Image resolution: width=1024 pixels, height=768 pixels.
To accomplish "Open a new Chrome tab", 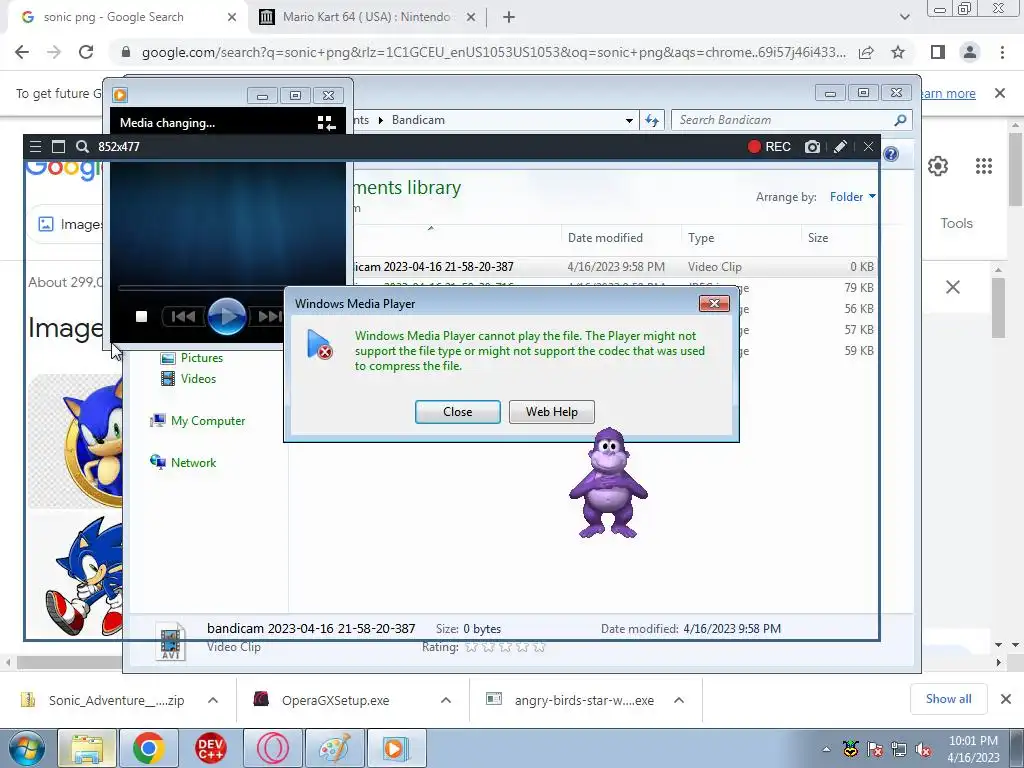I will coord(509,18).
